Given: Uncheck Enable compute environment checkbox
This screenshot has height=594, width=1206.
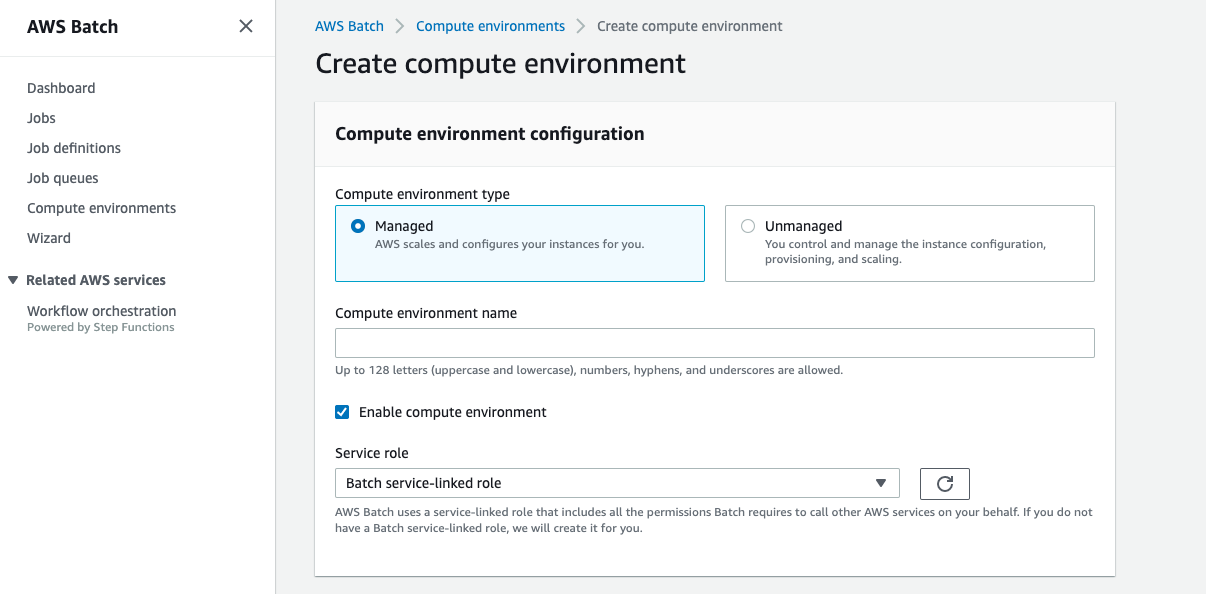Looking at the screenshot, I should 342,412.
